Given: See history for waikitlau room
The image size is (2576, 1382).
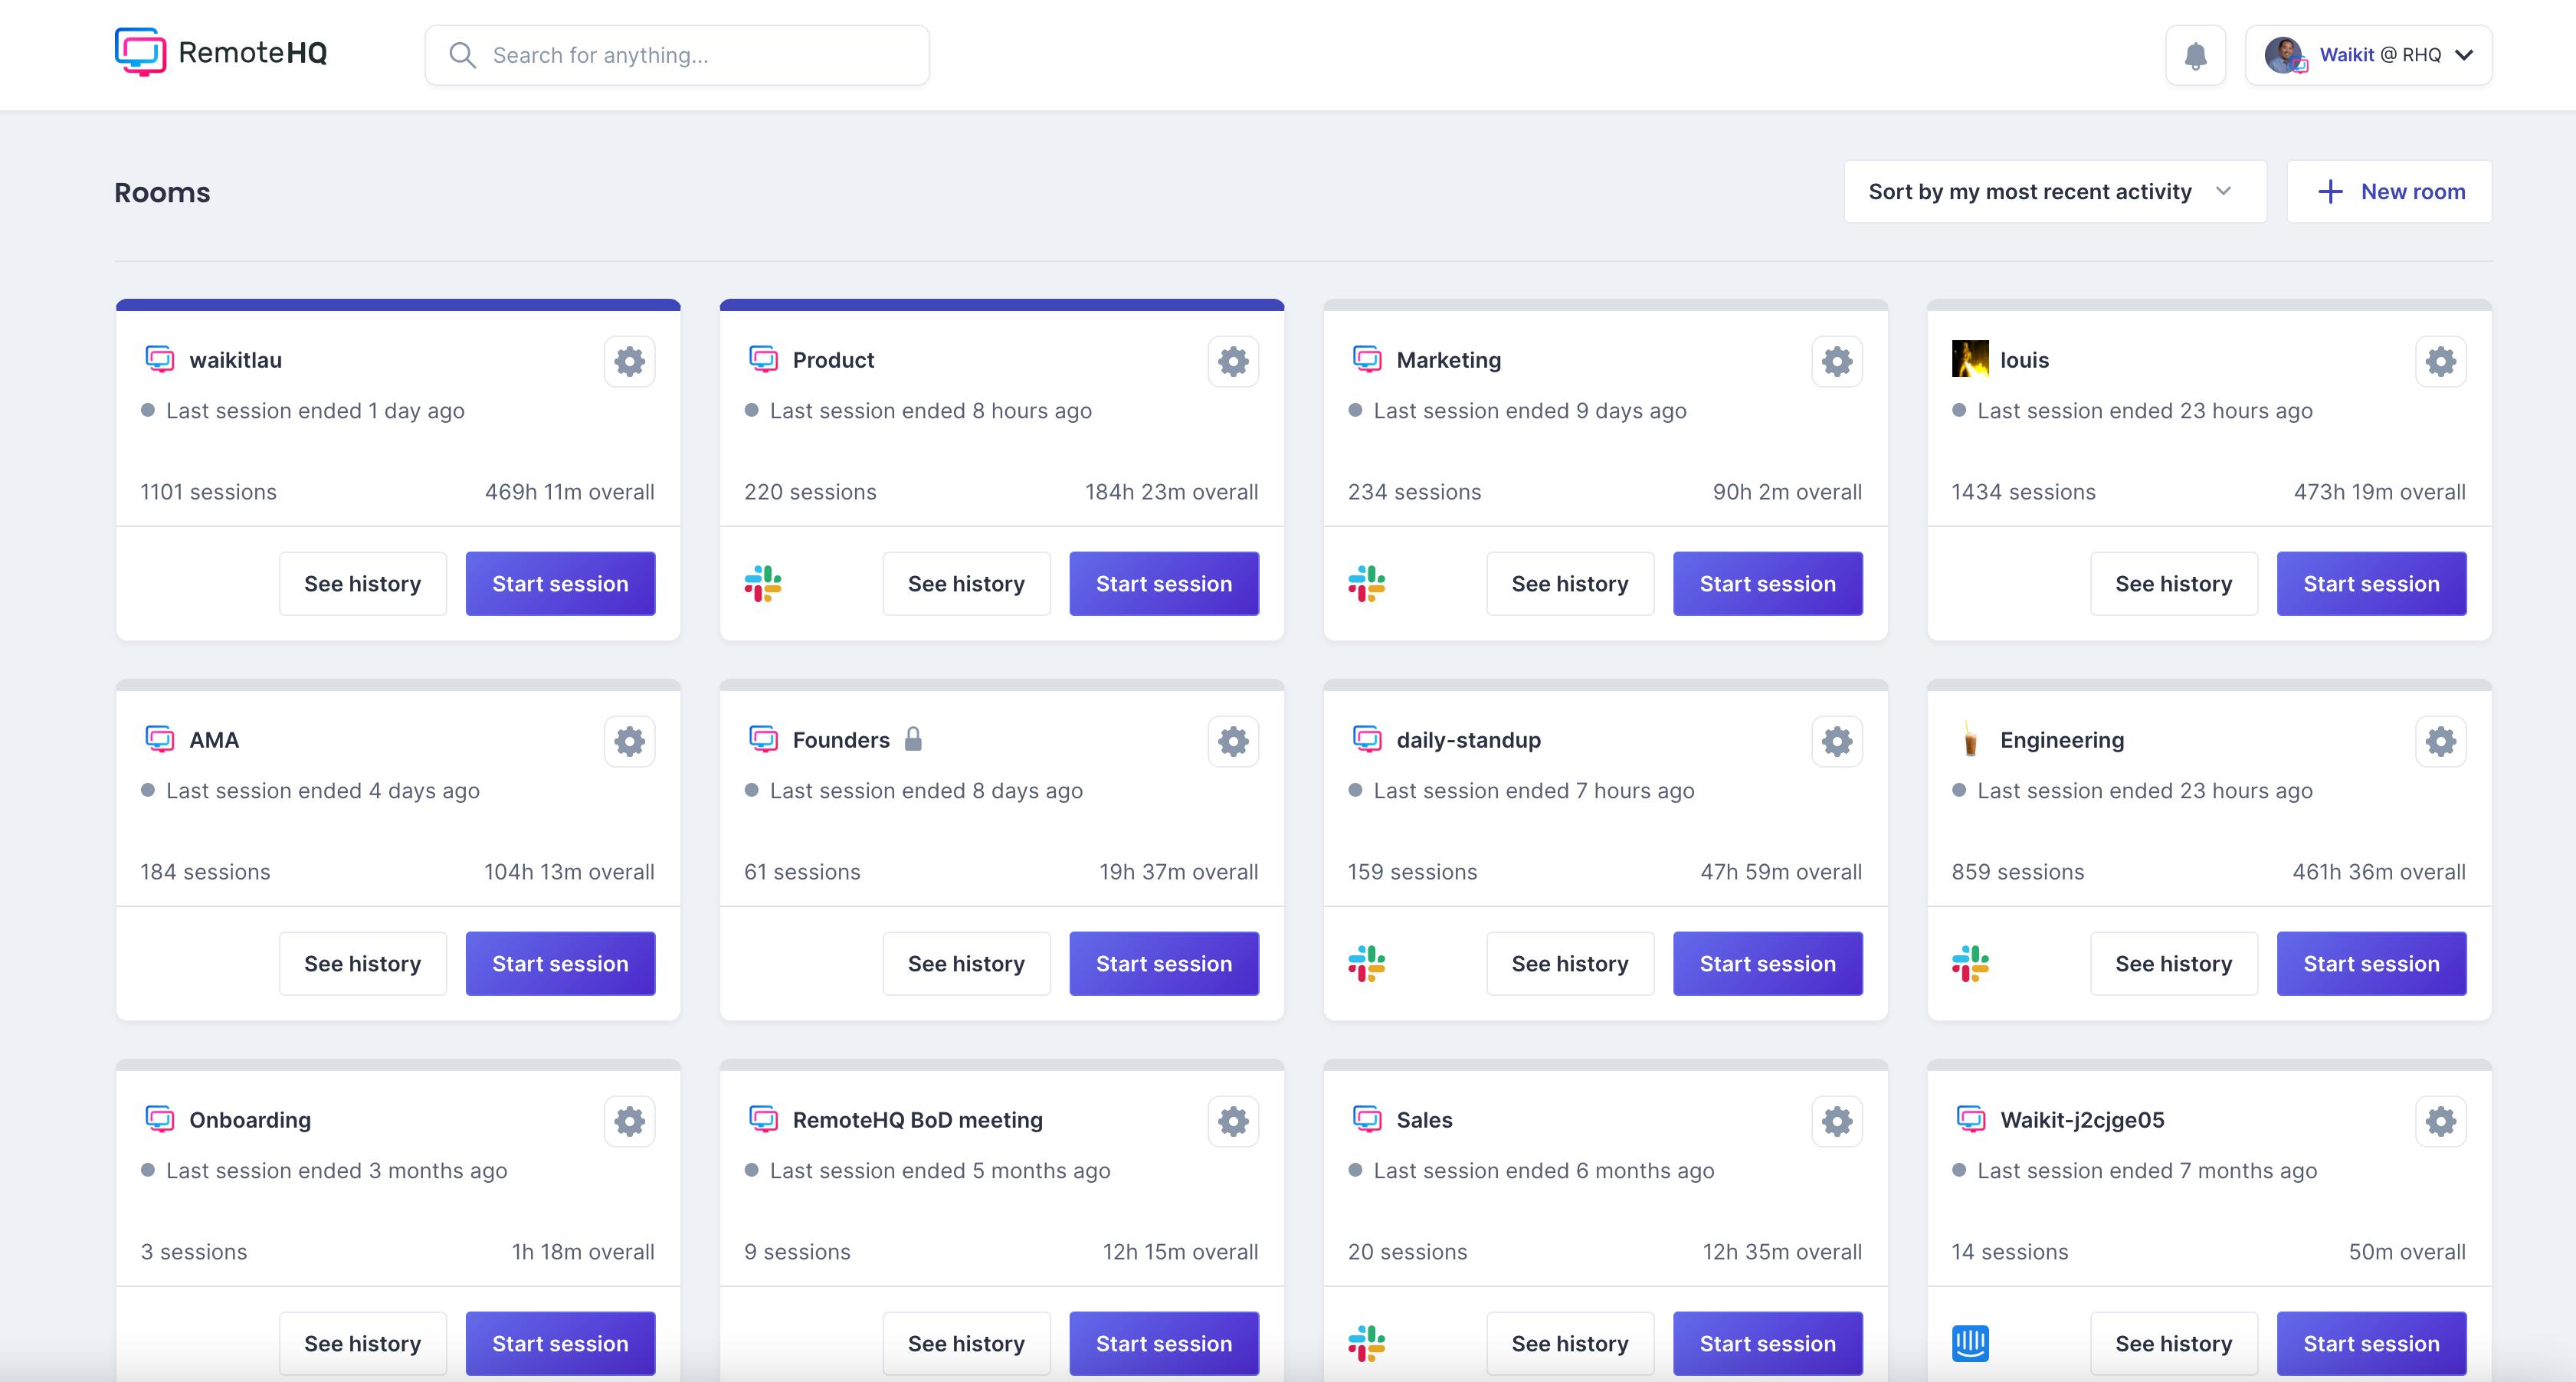Looking at the screenshot, I should click(363, 583).
